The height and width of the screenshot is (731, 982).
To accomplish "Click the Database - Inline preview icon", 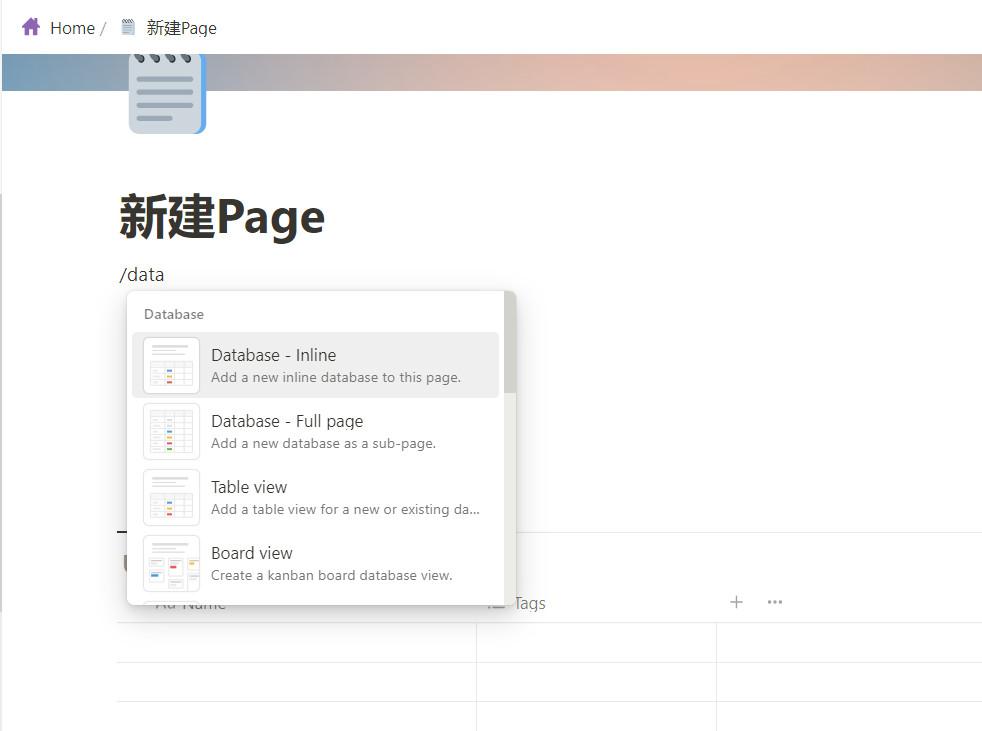I will tap(171, 365).
